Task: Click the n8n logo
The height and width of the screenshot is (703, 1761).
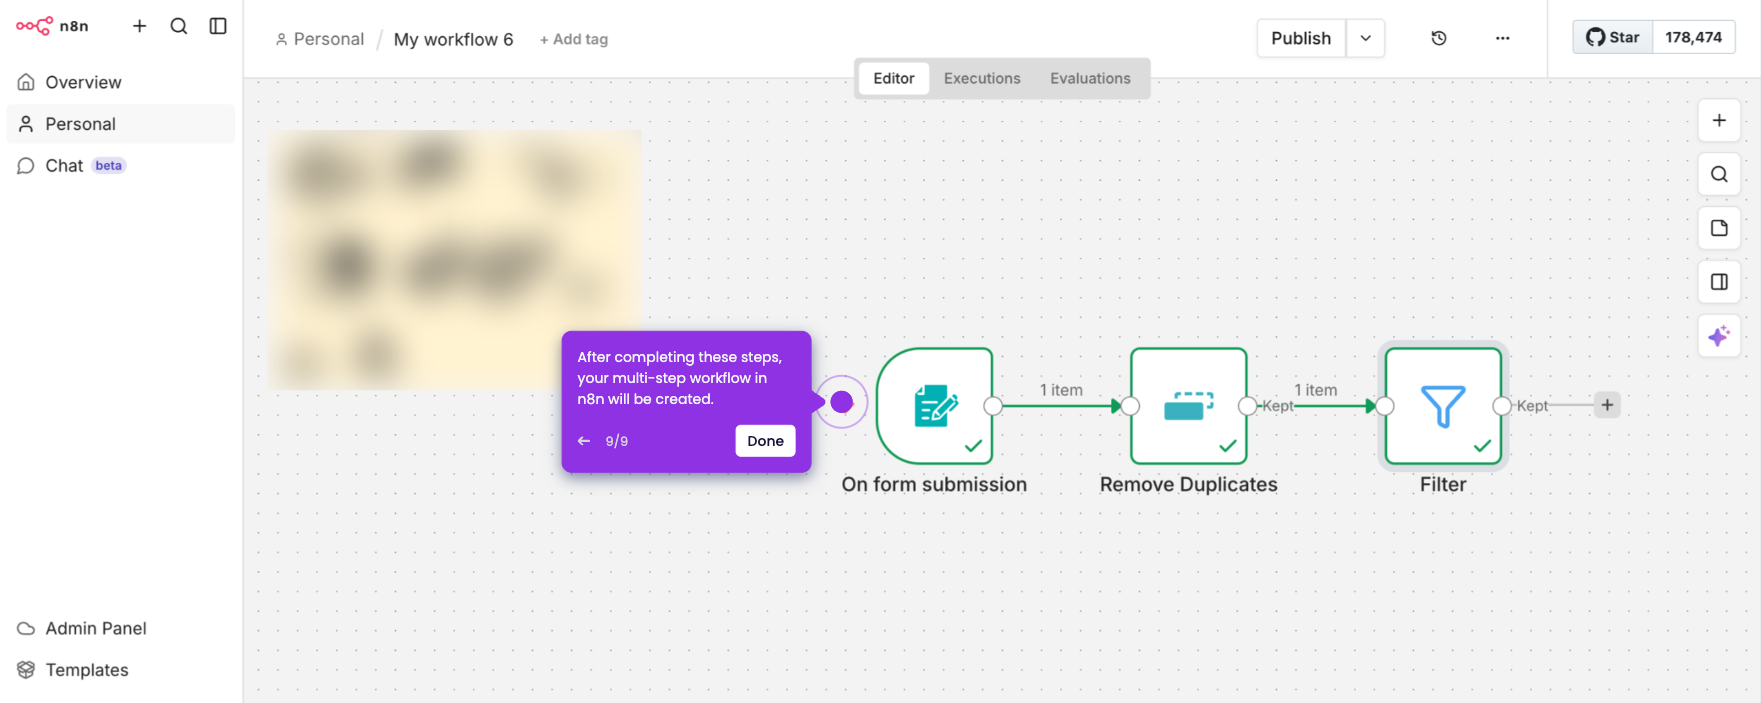Action: click(x=52, y=26)
